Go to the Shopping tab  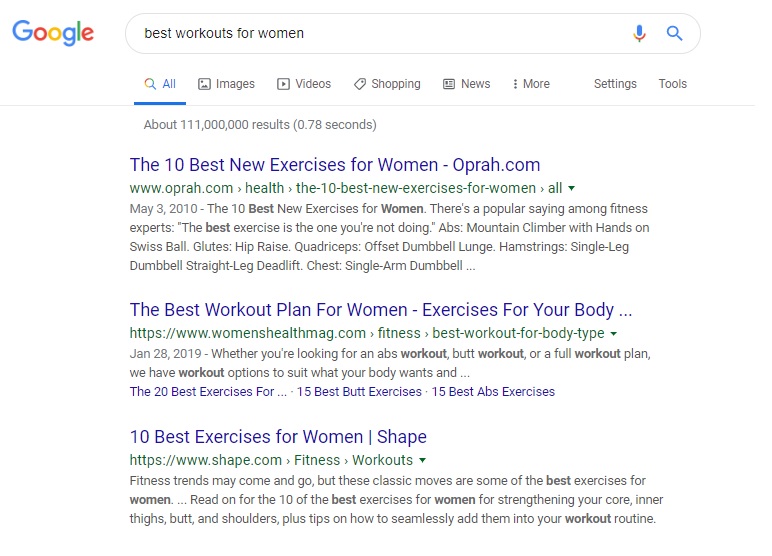coord(387,84)
